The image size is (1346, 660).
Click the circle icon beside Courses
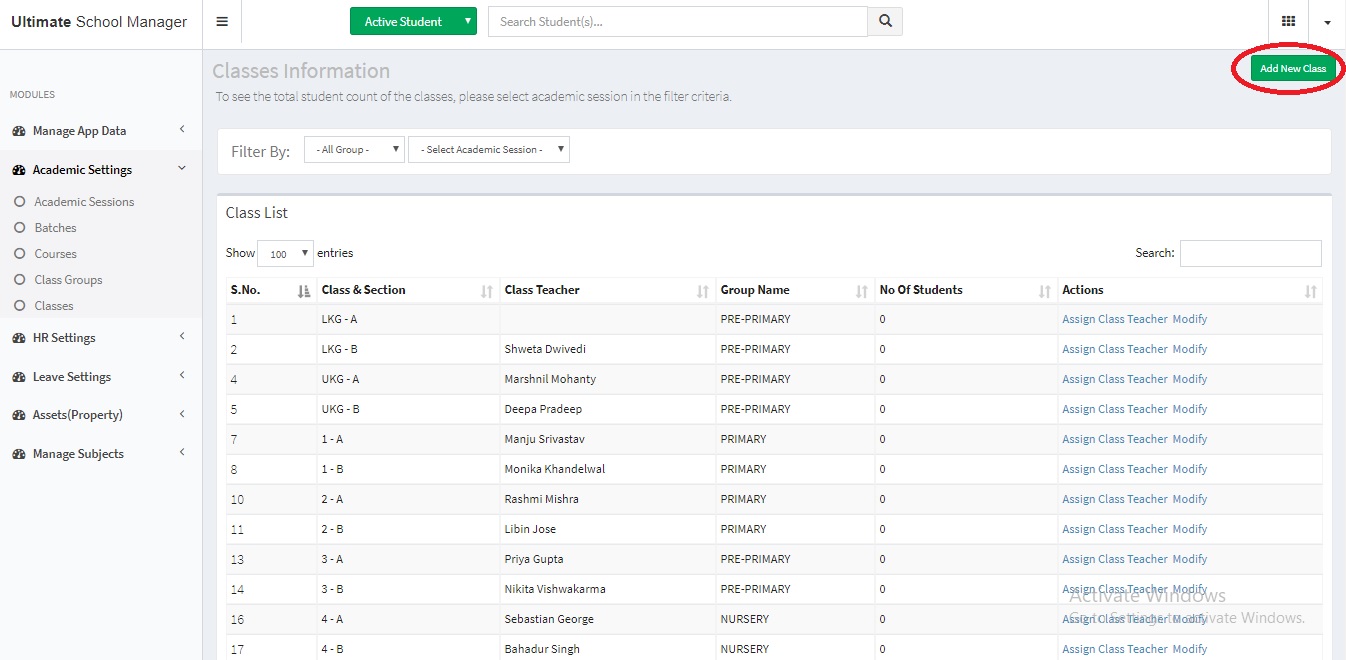tap(19, 254)
